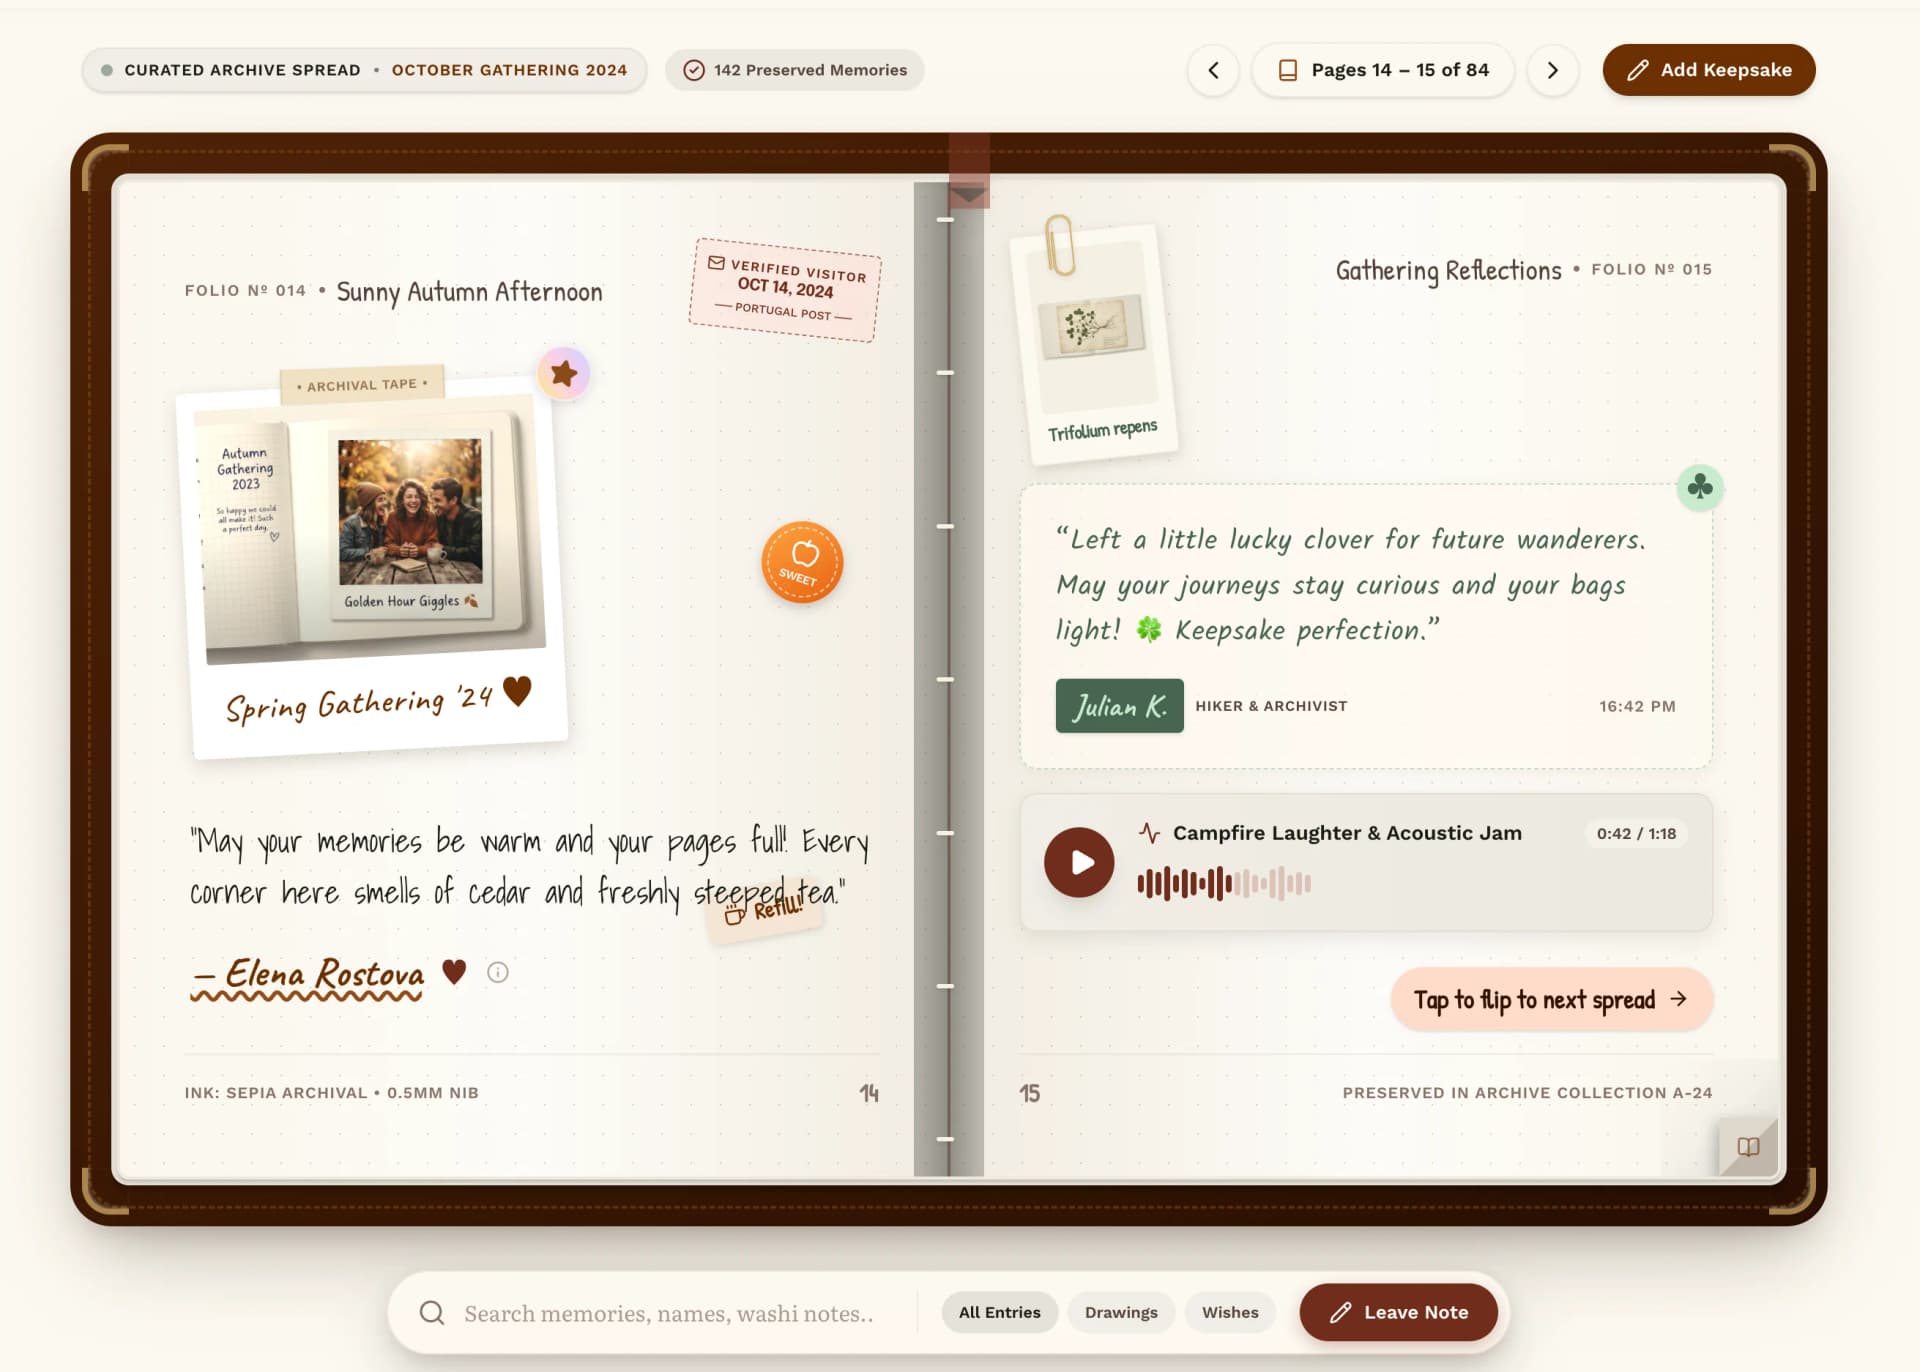Click the Ink: Sepia Archival footer text
Screen dimensions: 1920x1372
pyautogui.click(x=331, y=1093)
